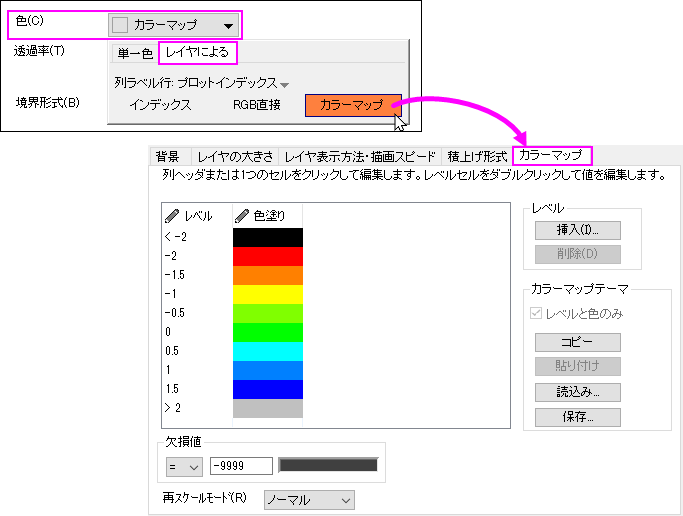The width and height of the screenshot is (683, 516).
Task: Select the green fill swatch for level 0
Action: (x=267, y=333)
